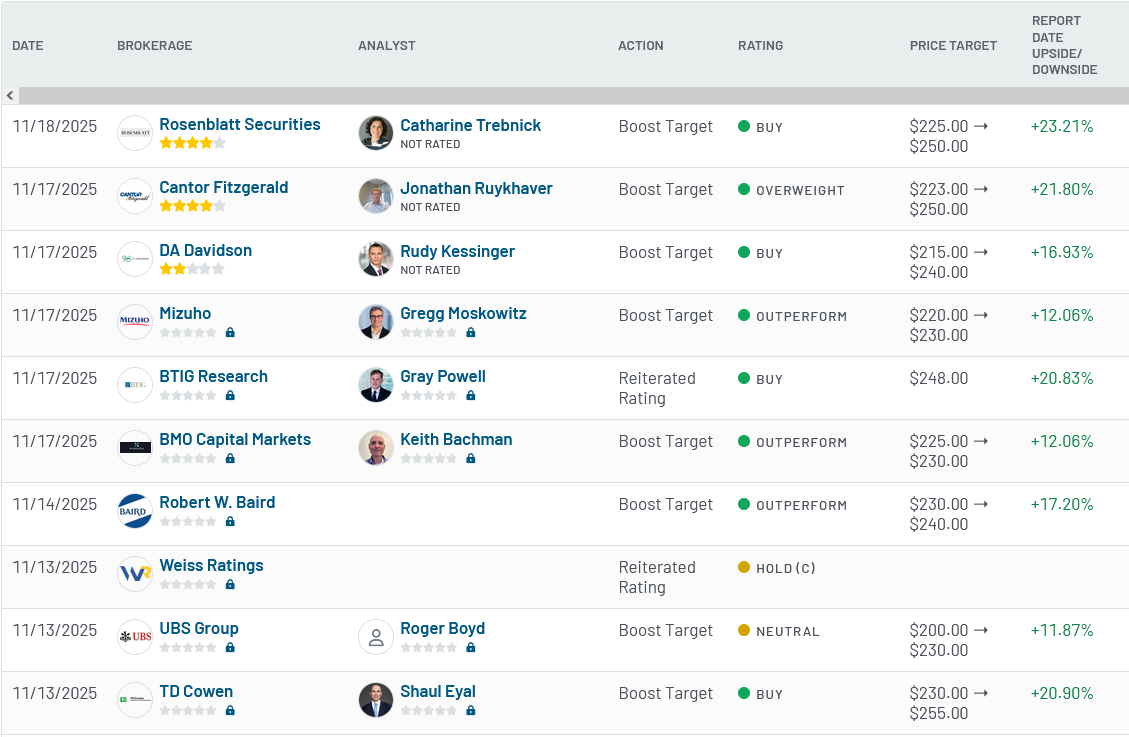Viewport: 1129px width, 737px height.
Task: Open the Robert W. Baird link
Action: tap(217, 502)
